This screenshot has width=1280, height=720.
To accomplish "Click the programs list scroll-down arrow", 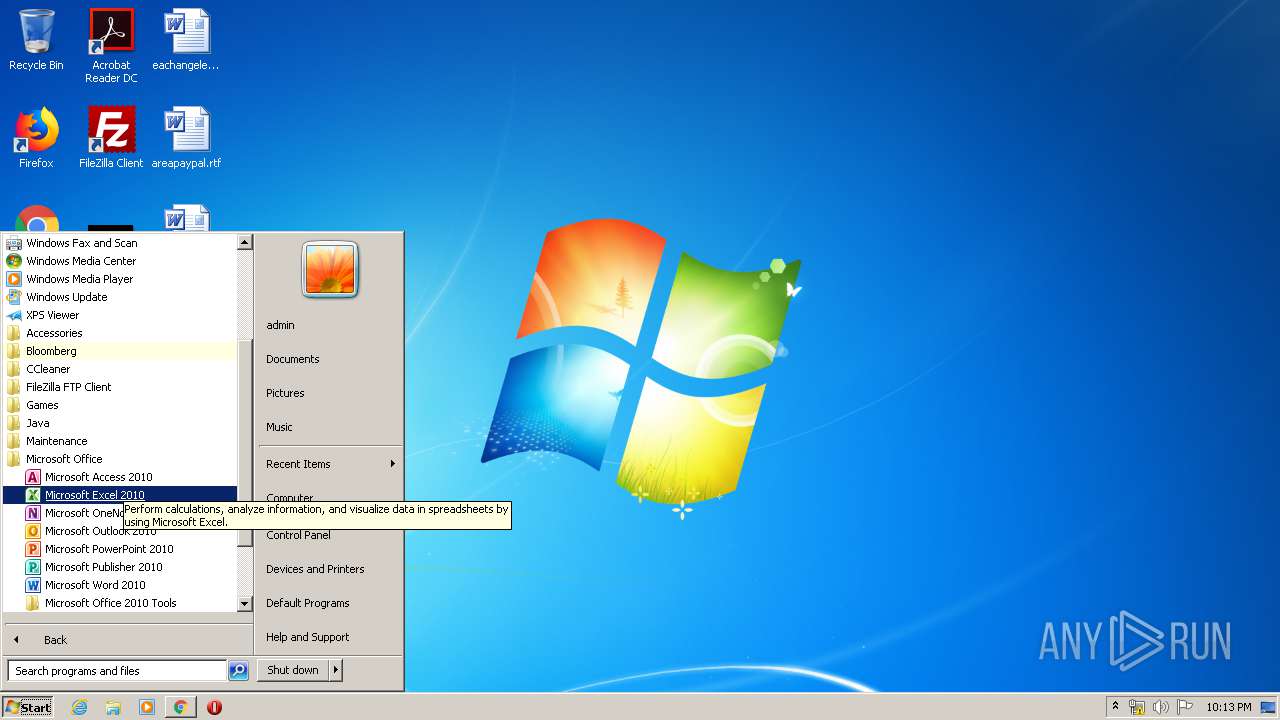I will [245, 604].
